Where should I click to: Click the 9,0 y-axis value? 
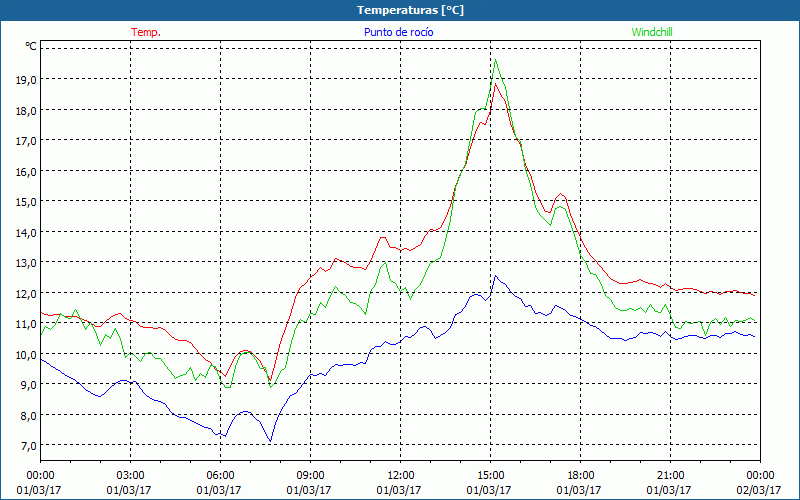(x=29, y=385)
